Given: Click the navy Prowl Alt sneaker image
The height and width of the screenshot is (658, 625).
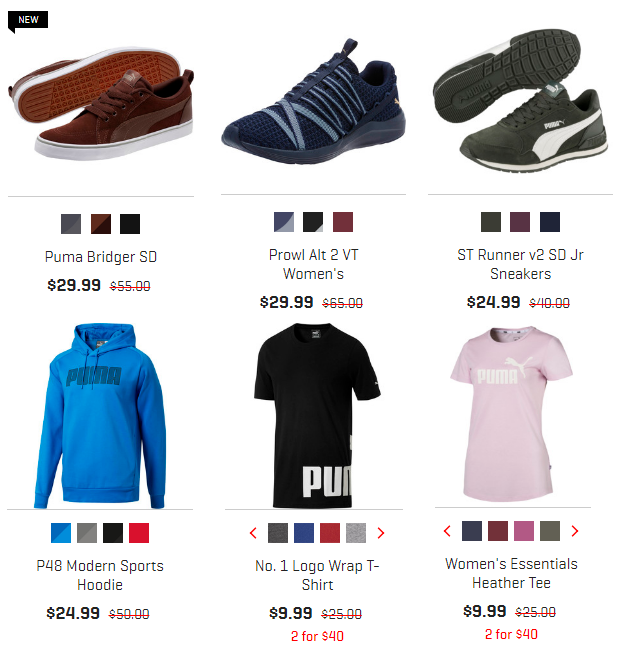Looking at the screenshot, I should coord(313,103).
